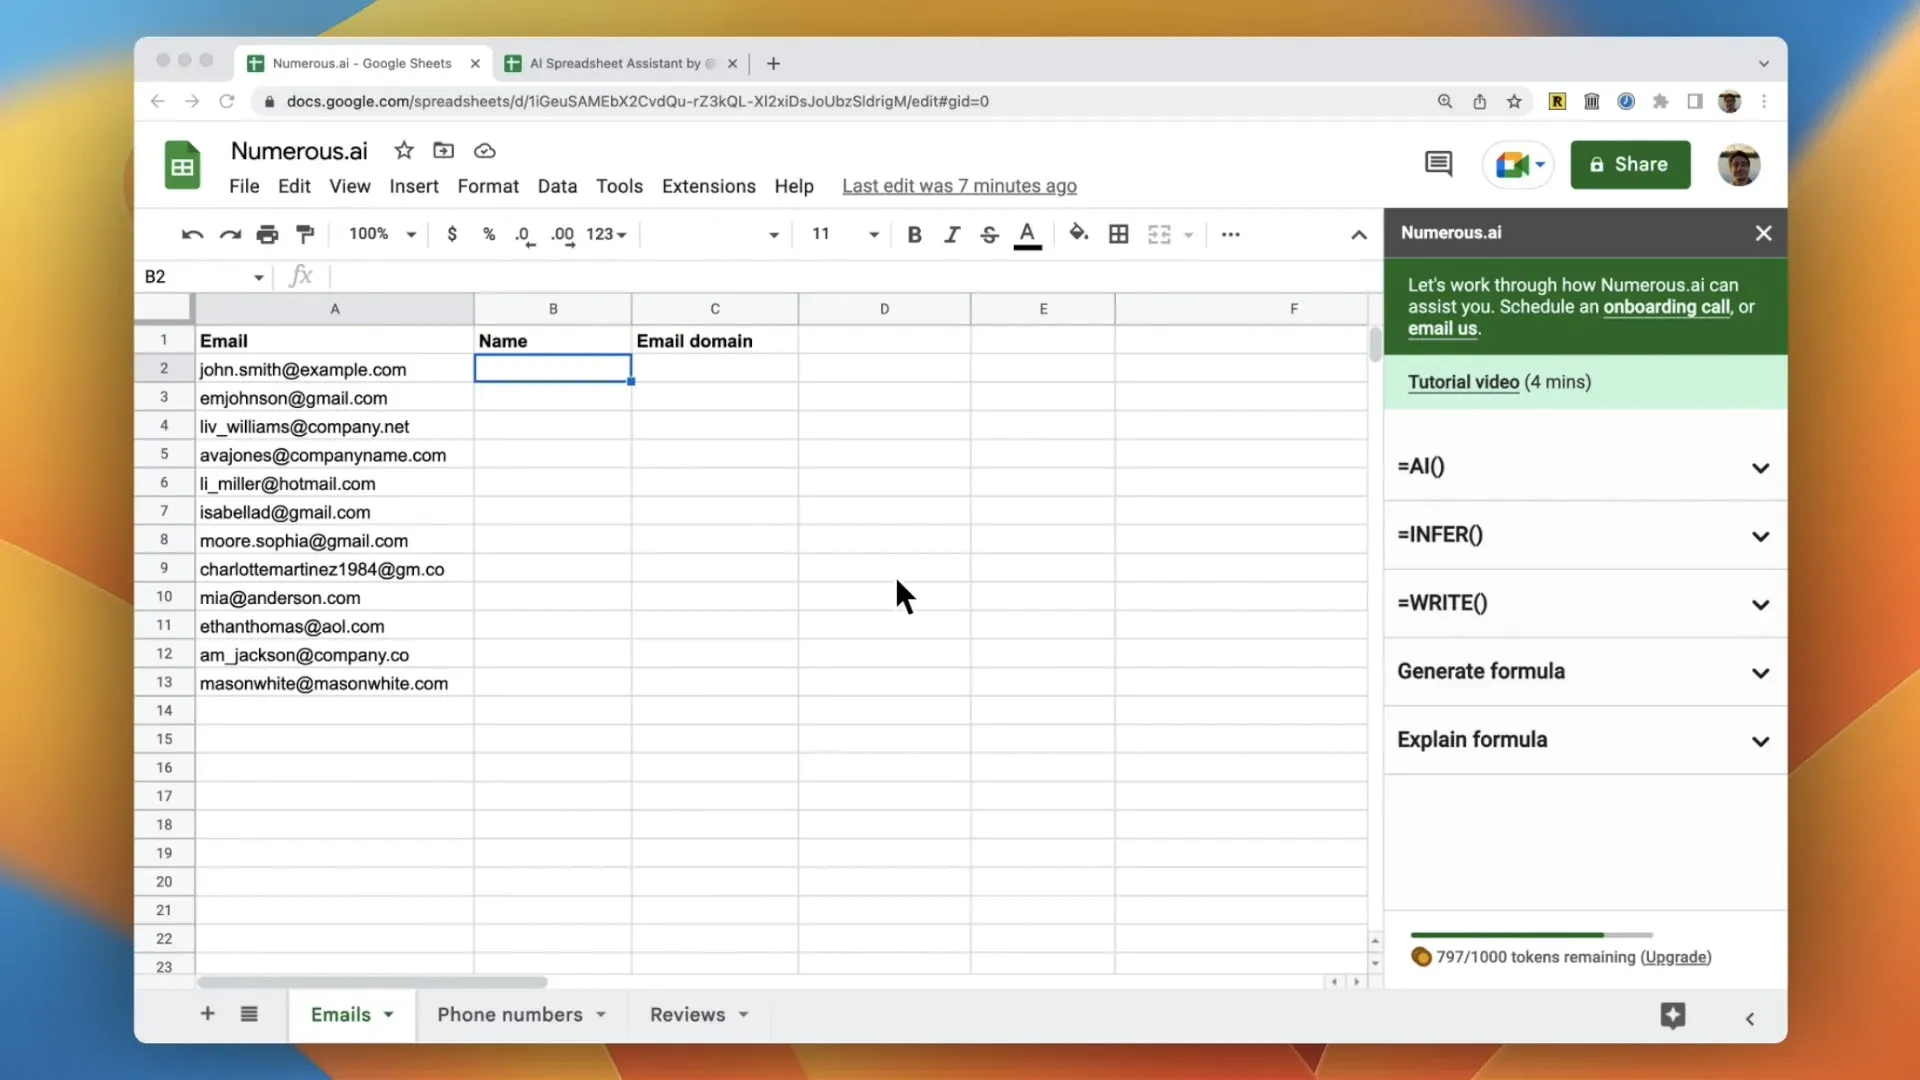Open comment history icon
The image size is (1920, 1080).
click(1438, 164)
